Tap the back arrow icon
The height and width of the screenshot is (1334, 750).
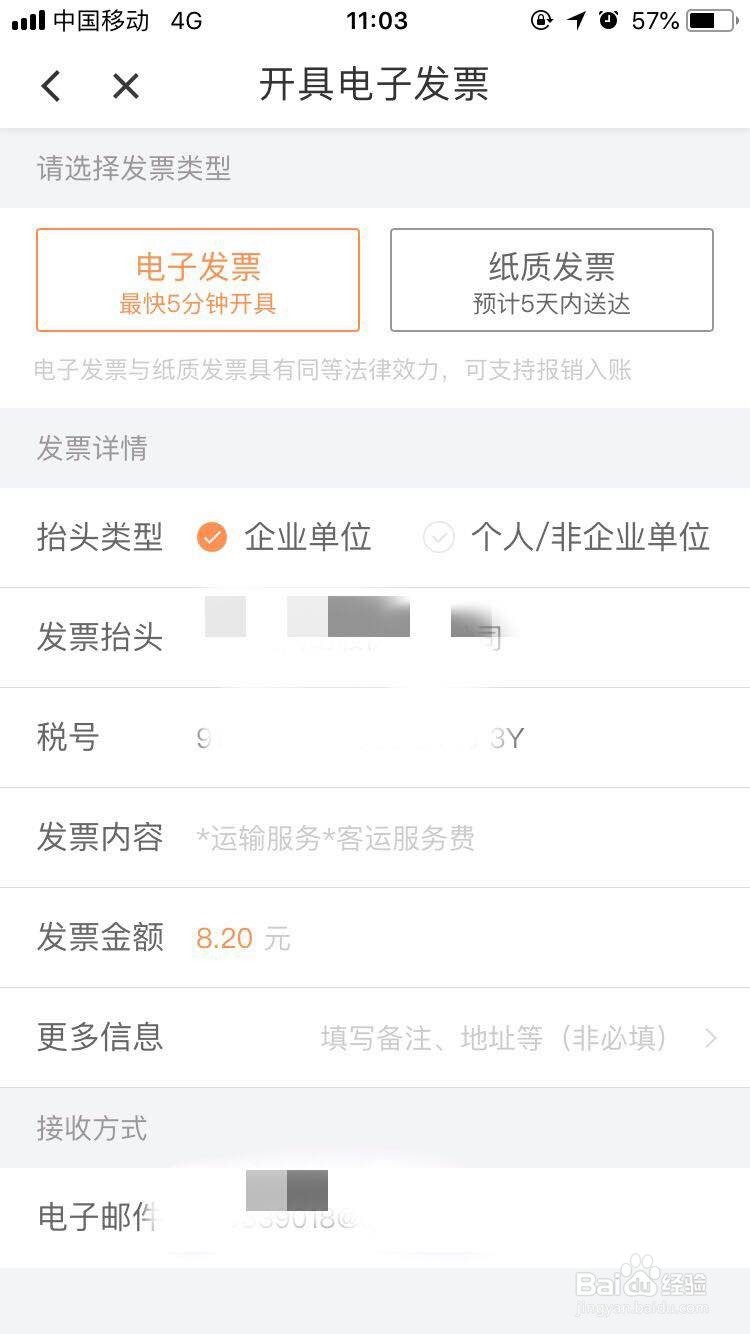click(51, 86)
